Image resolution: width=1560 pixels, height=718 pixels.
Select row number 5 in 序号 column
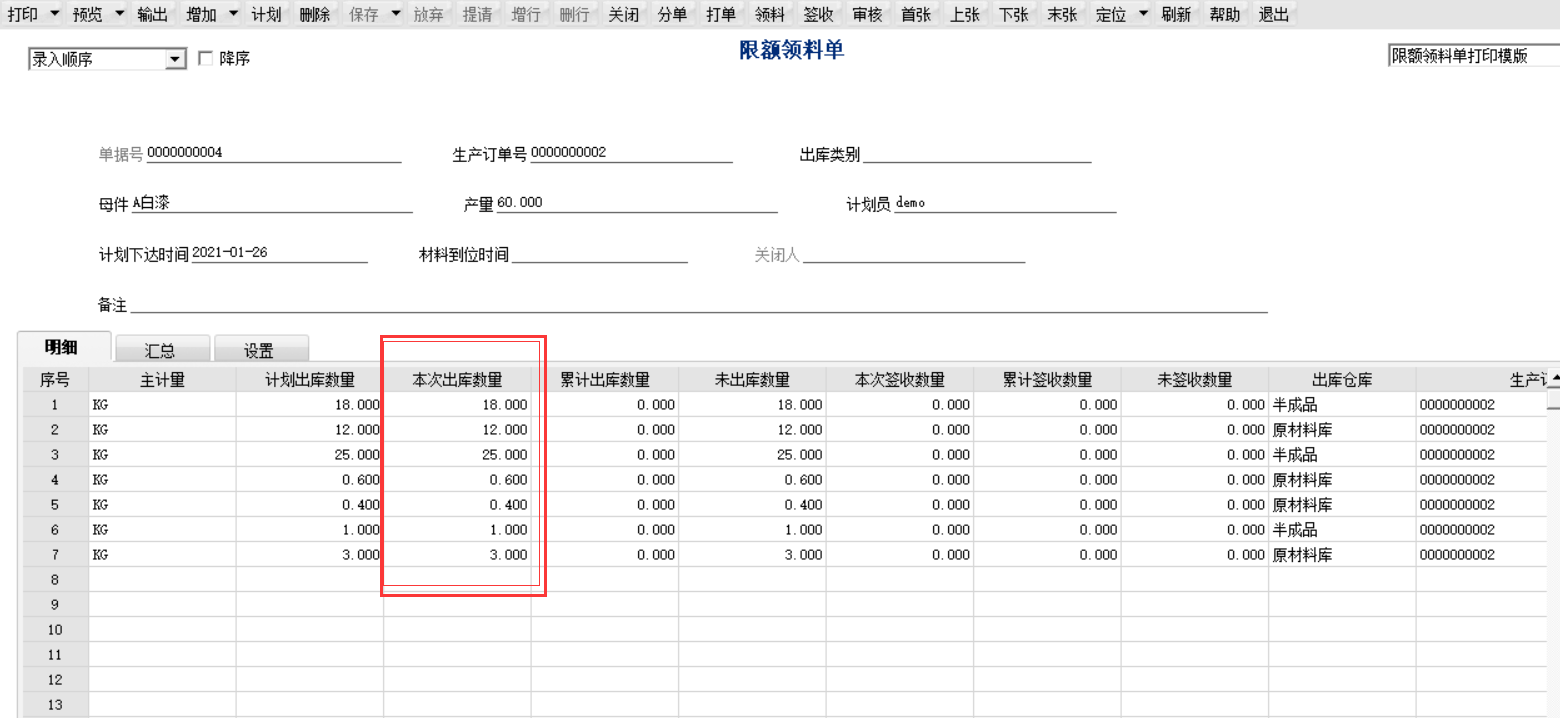coord(55,505)
